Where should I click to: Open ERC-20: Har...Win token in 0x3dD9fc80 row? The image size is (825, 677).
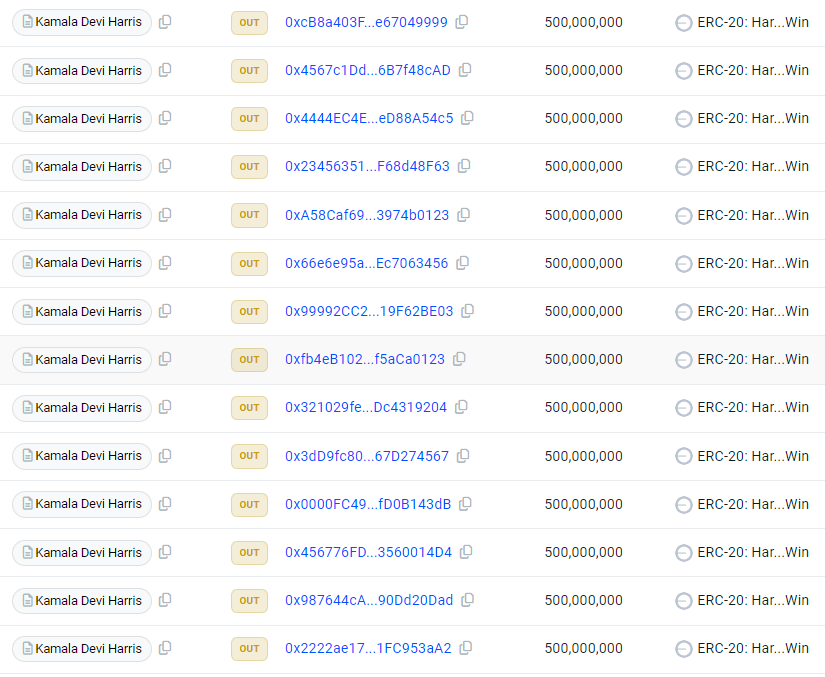(753, 456)
